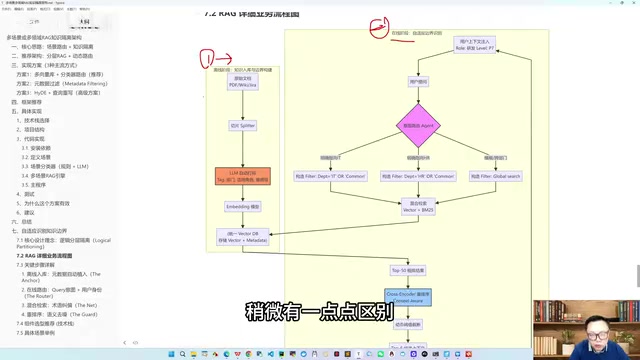Open outline entry 7.3 关键步骤详解

tap(35, 265)
